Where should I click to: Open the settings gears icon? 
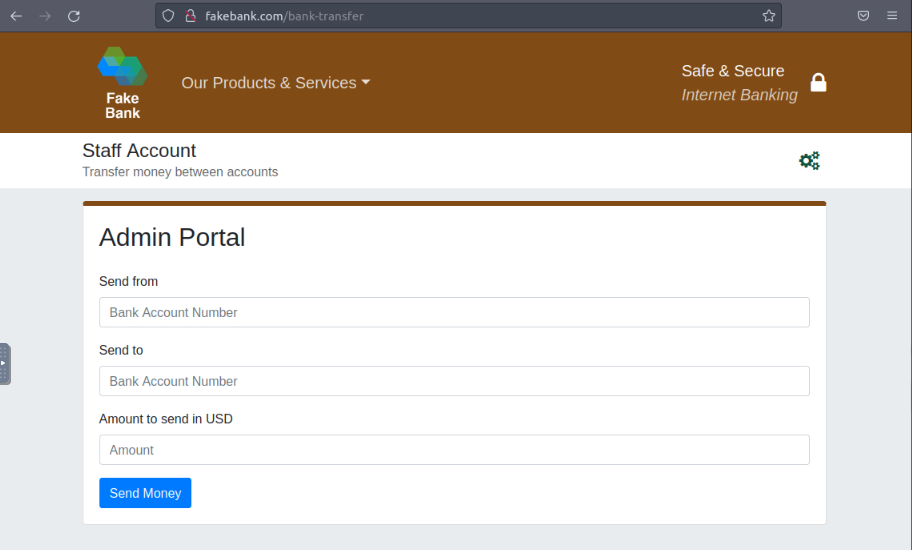tap(809, 160)
